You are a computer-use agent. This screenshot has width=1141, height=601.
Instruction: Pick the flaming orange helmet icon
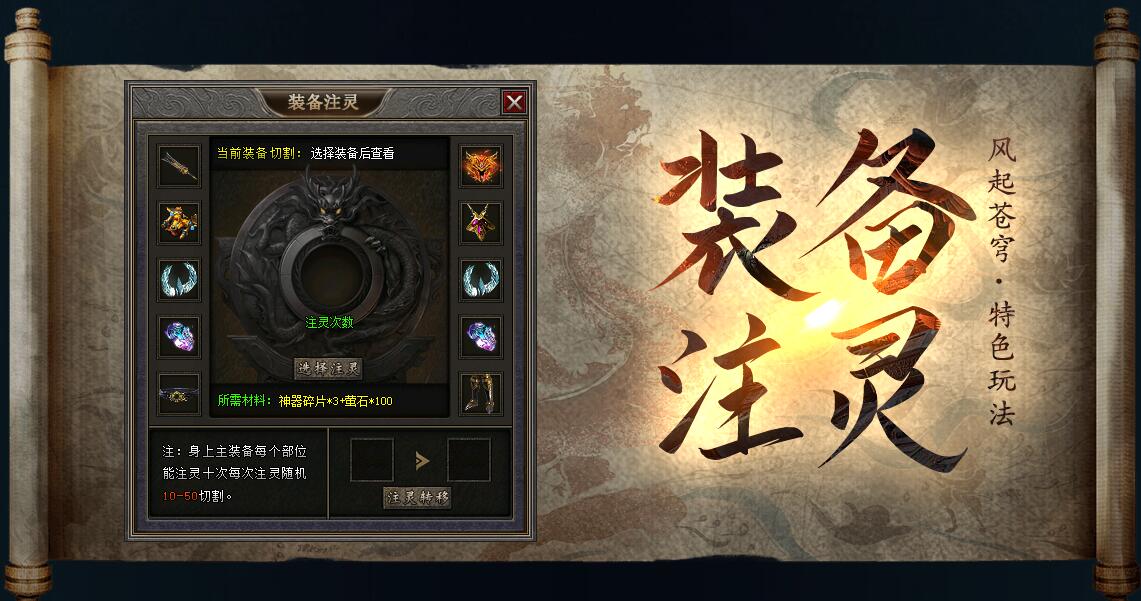(x=481, y=165)
